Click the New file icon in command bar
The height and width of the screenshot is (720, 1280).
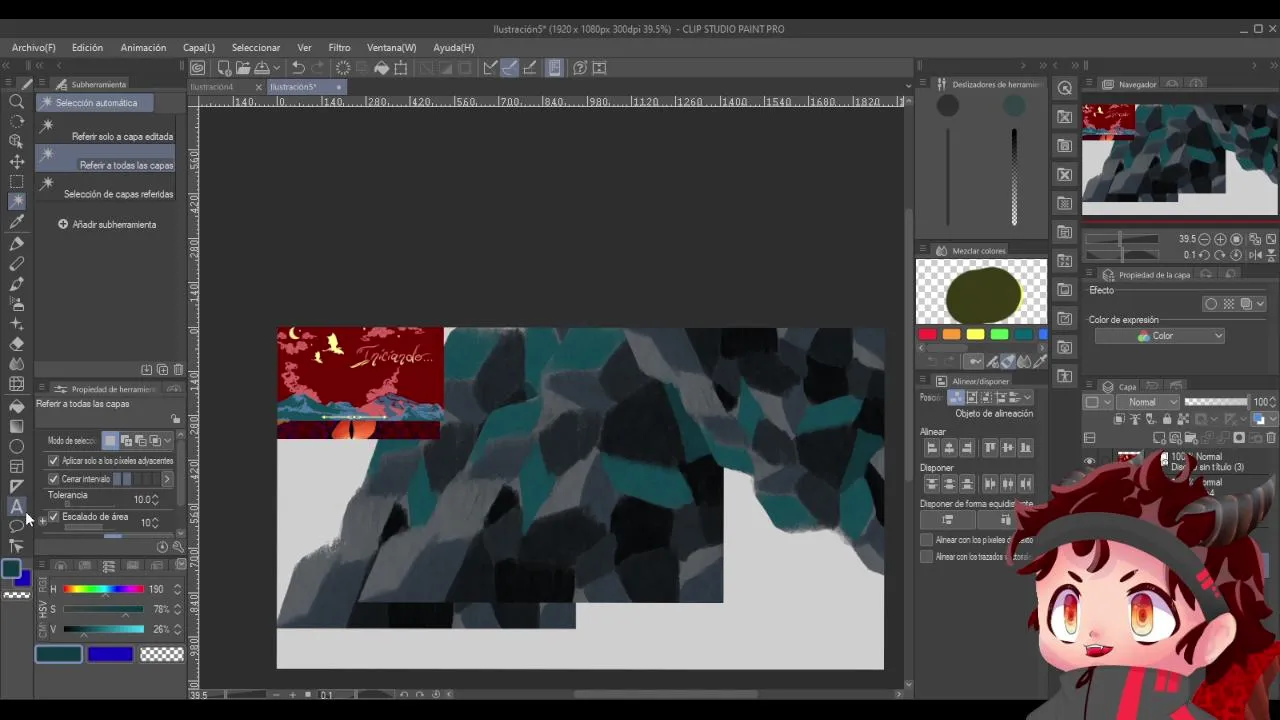click(x=224, y=68)
